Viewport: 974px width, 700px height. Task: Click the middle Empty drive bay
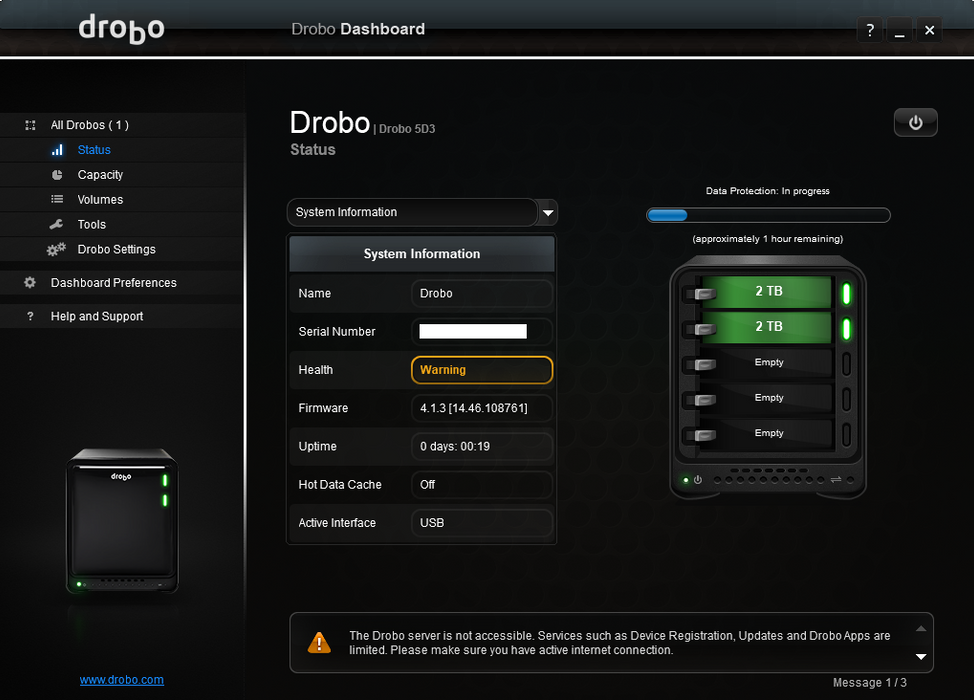(x=768, y=398)
